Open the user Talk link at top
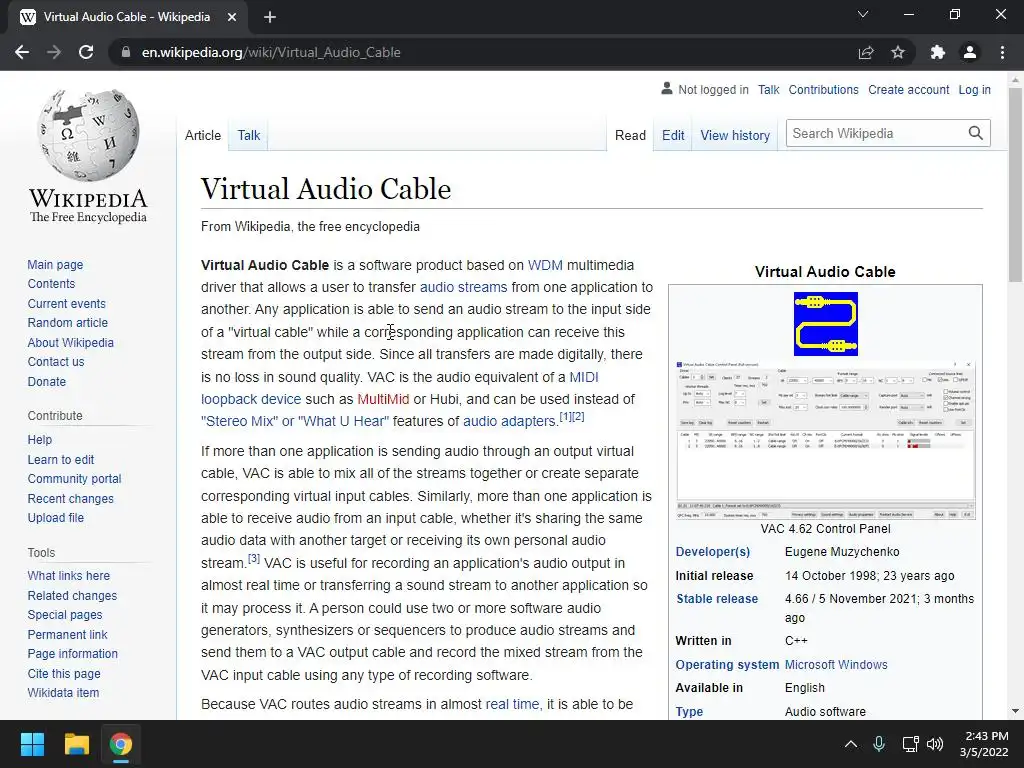The image size is (1024, 768). coord(769,89)
